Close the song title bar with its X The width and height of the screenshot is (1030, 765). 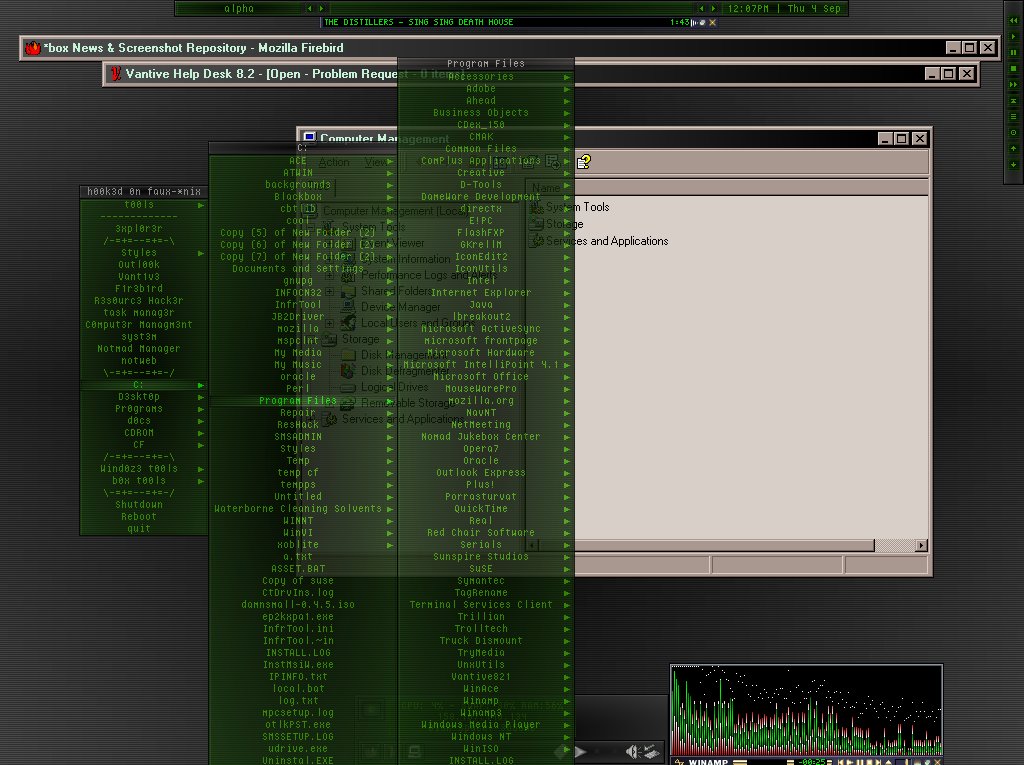[712, 22]
